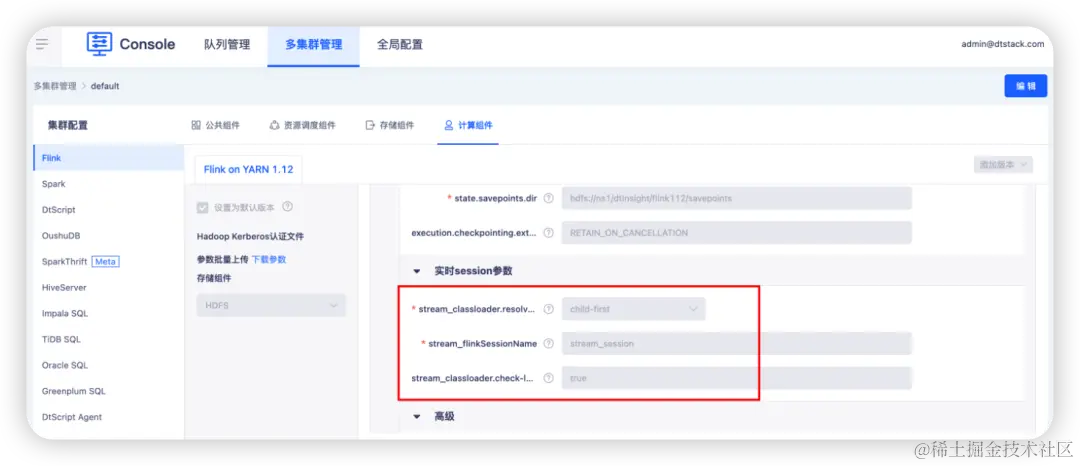Screen dimensions: 1080x466
Task: Select Greenplum SQL in the component list
Action: tap(108, 391)
